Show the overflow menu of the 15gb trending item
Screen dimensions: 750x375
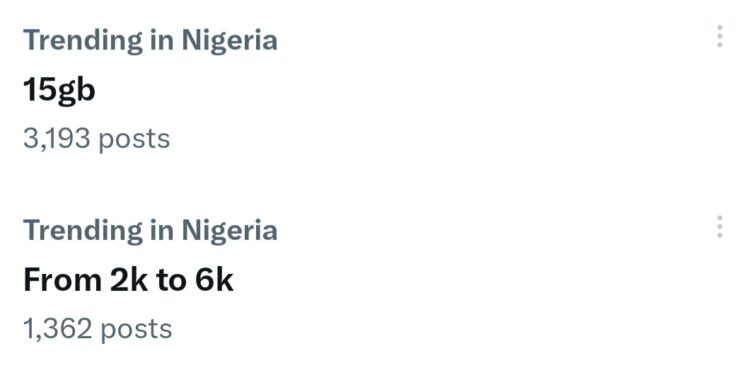(719, 36)
